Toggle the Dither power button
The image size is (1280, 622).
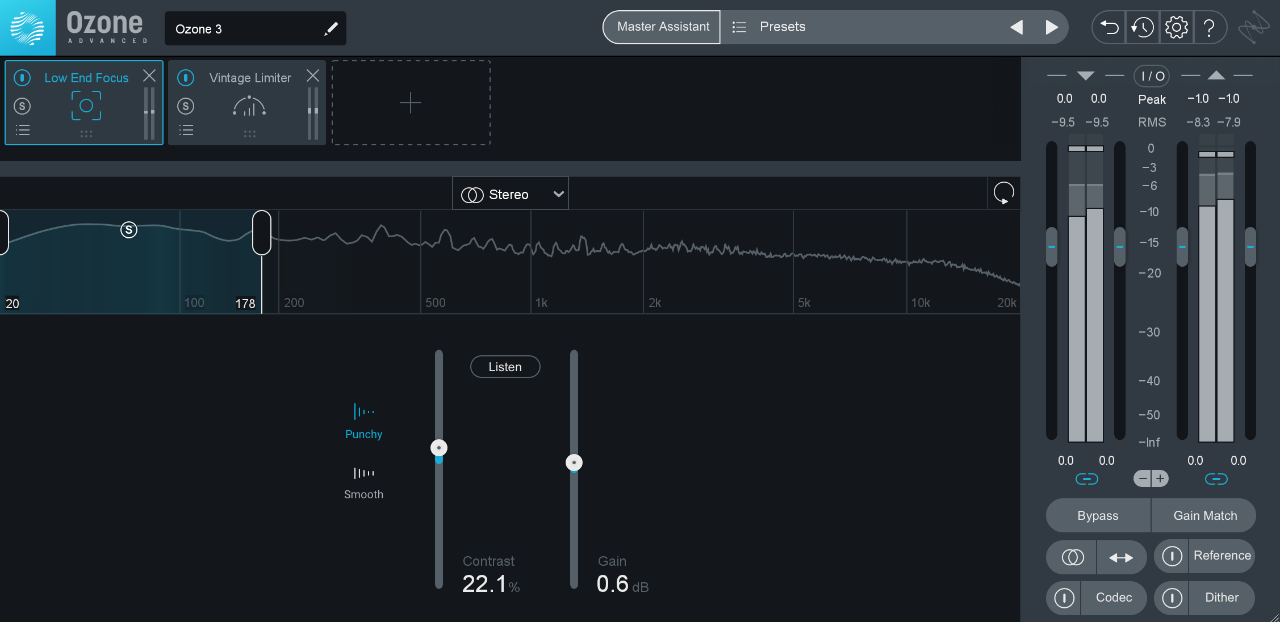pos(1172,598)
